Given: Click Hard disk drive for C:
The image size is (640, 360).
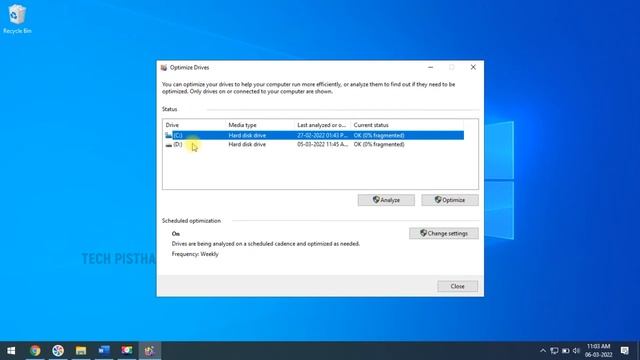Looking at the screenshot, I should tap(247, 136).
